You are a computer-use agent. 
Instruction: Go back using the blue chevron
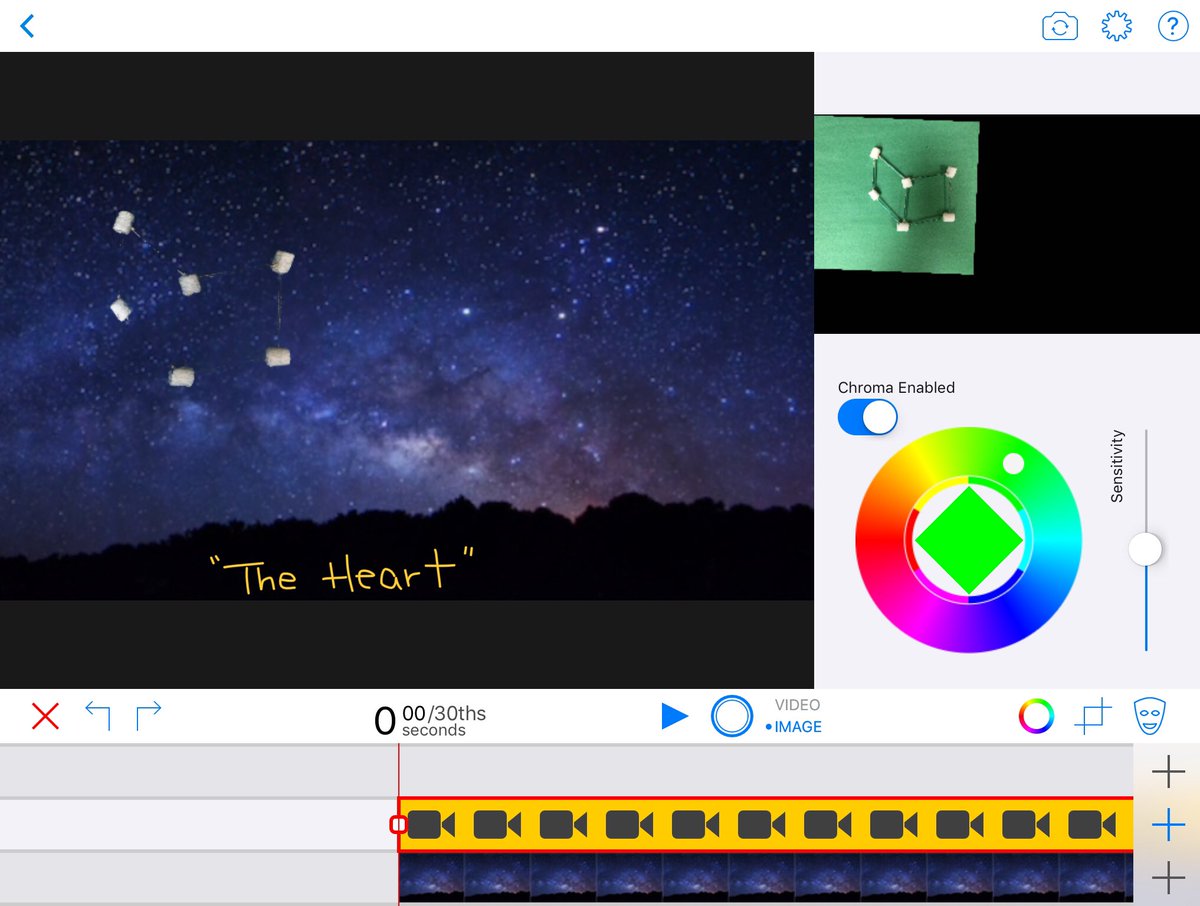tap(27, 26)
